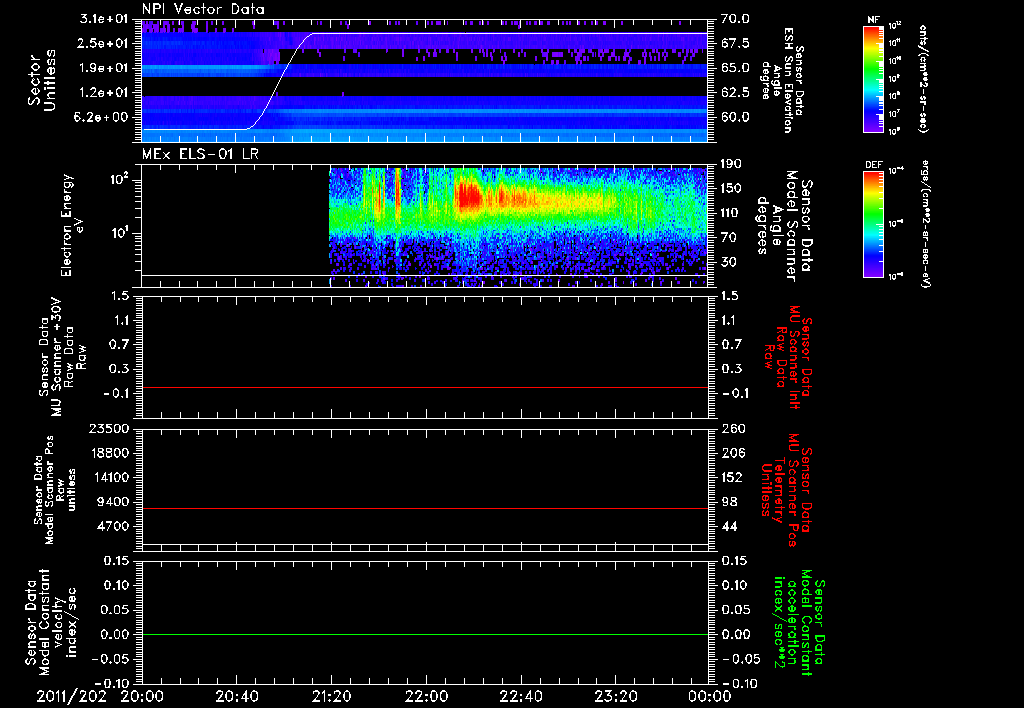Click the 4700 scanner position tick label

[114, 526]
